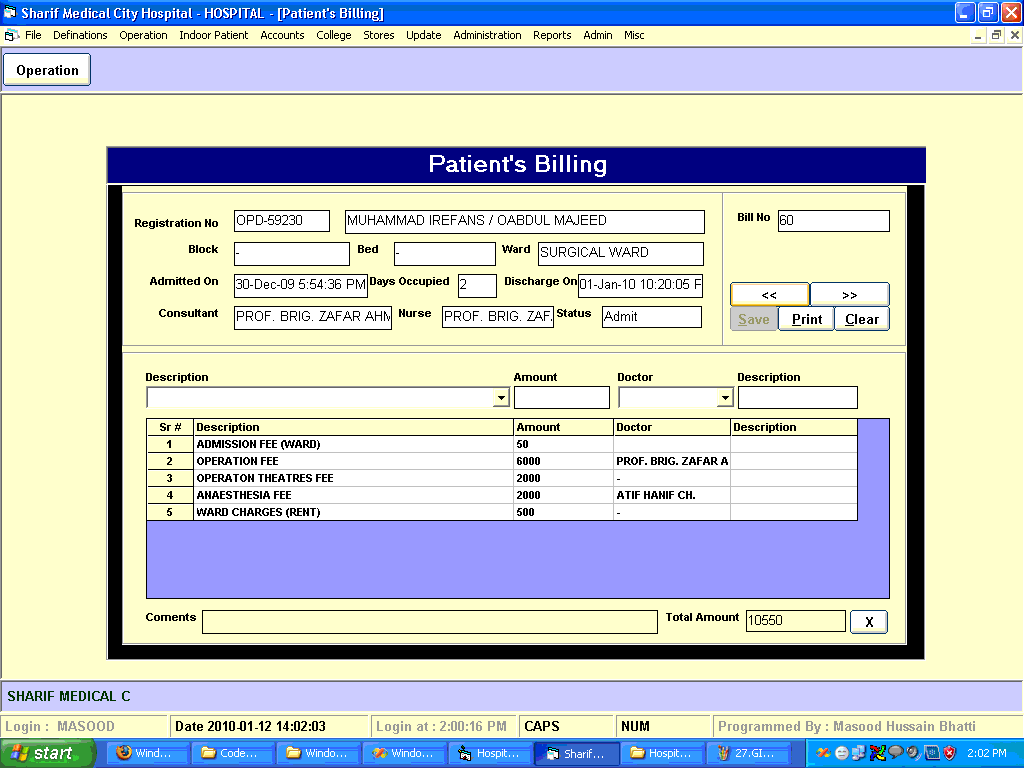
Task: Click the Status field showing Admit
Action: point(652,317)
